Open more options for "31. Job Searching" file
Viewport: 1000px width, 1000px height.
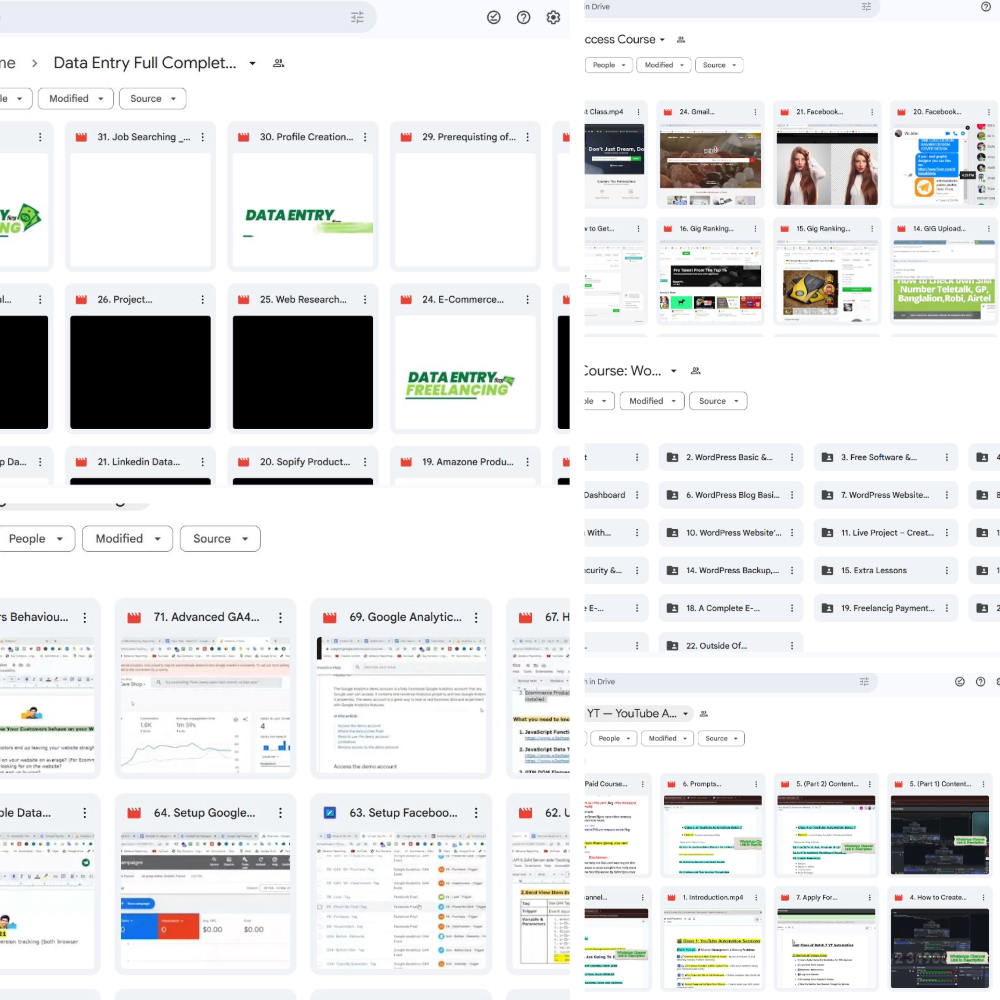(x=203, y=137)
